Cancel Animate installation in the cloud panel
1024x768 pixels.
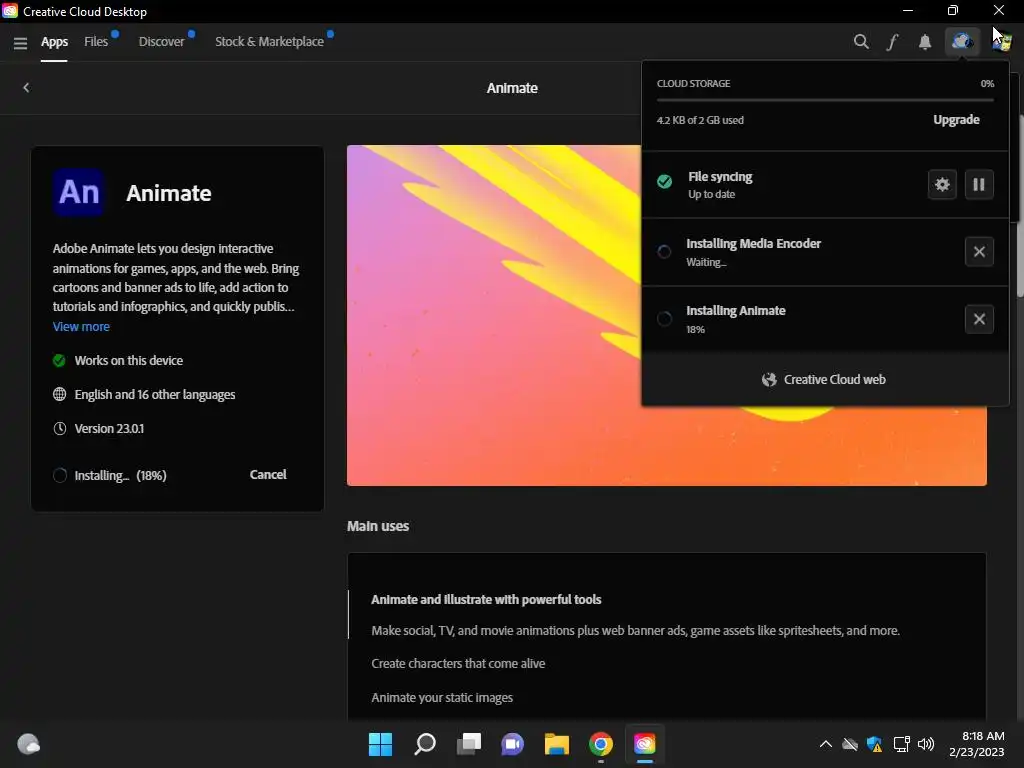pyautogui.click(x=979, y=319)
